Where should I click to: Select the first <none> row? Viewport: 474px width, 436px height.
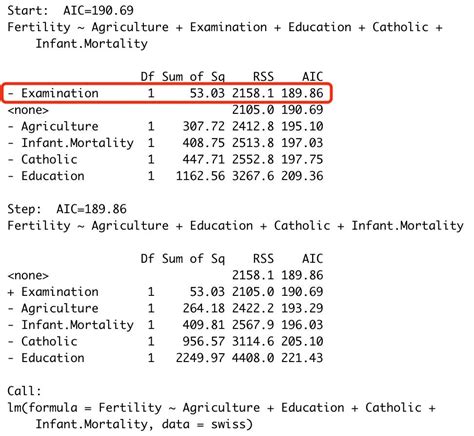(x=166, y=110)
